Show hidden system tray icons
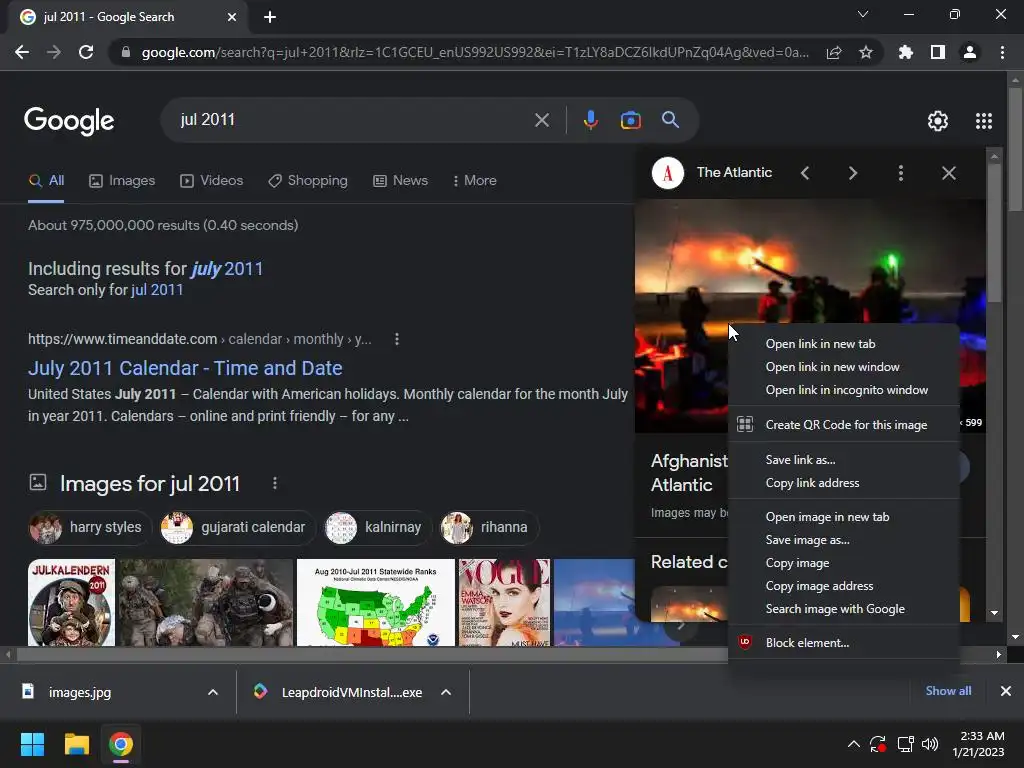 tap(853, 744)
